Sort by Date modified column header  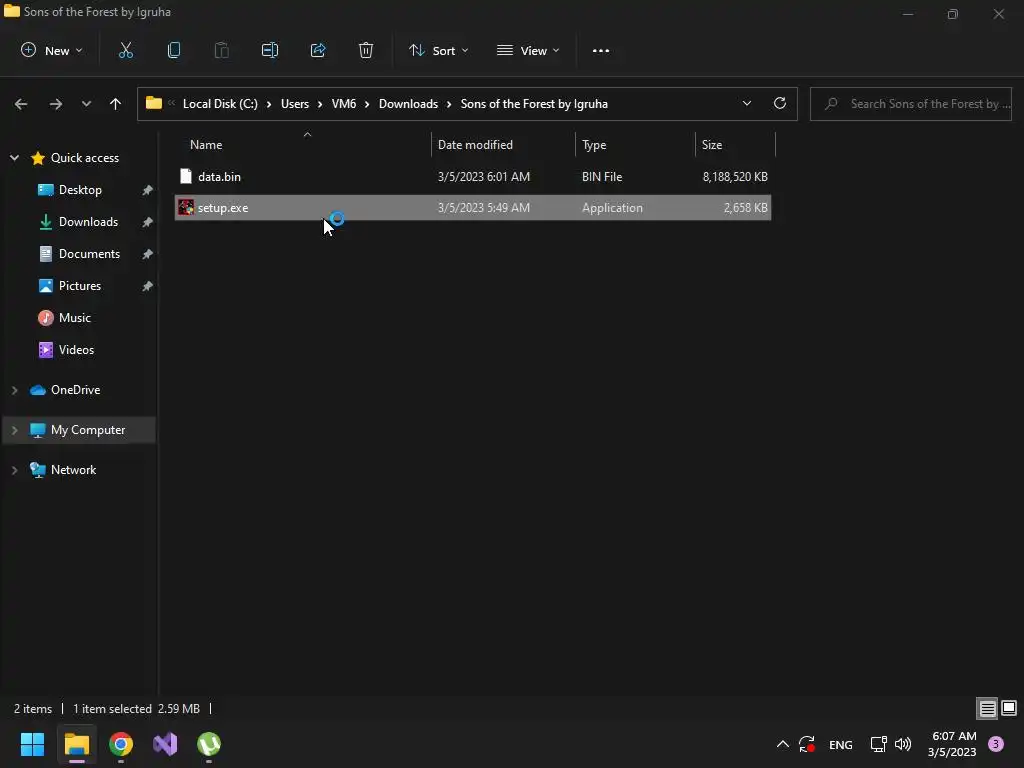475,144
